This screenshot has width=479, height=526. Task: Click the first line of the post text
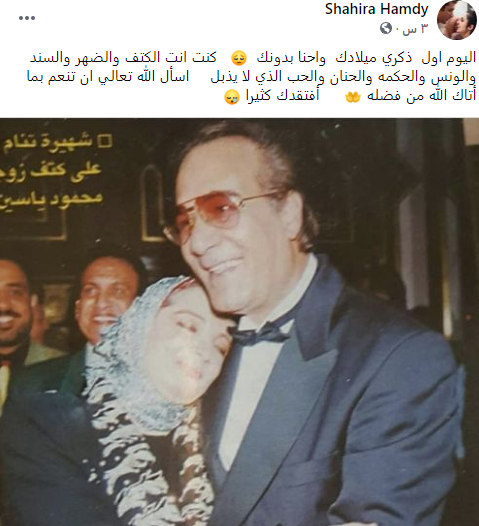[x=253, y=58]
